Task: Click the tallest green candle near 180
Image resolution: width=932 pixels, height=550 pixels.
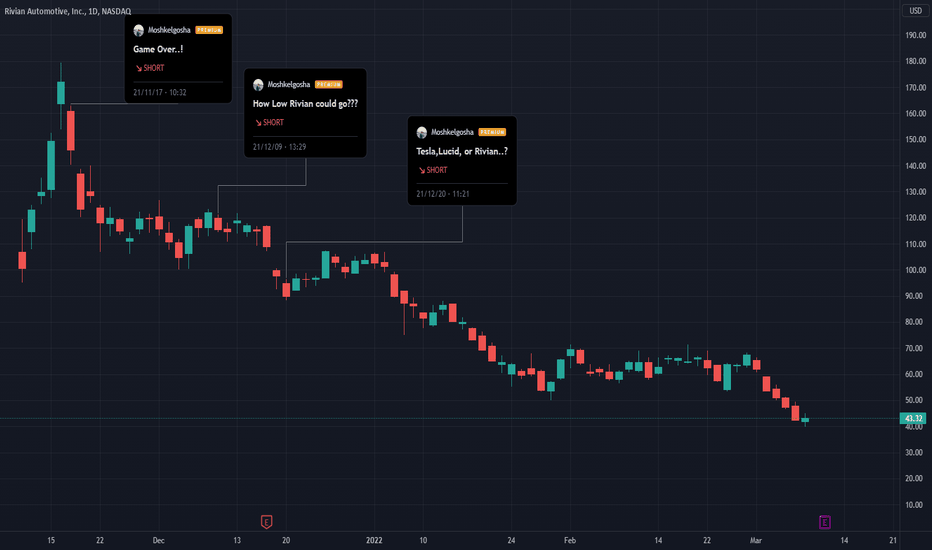Action: point(61,93)
